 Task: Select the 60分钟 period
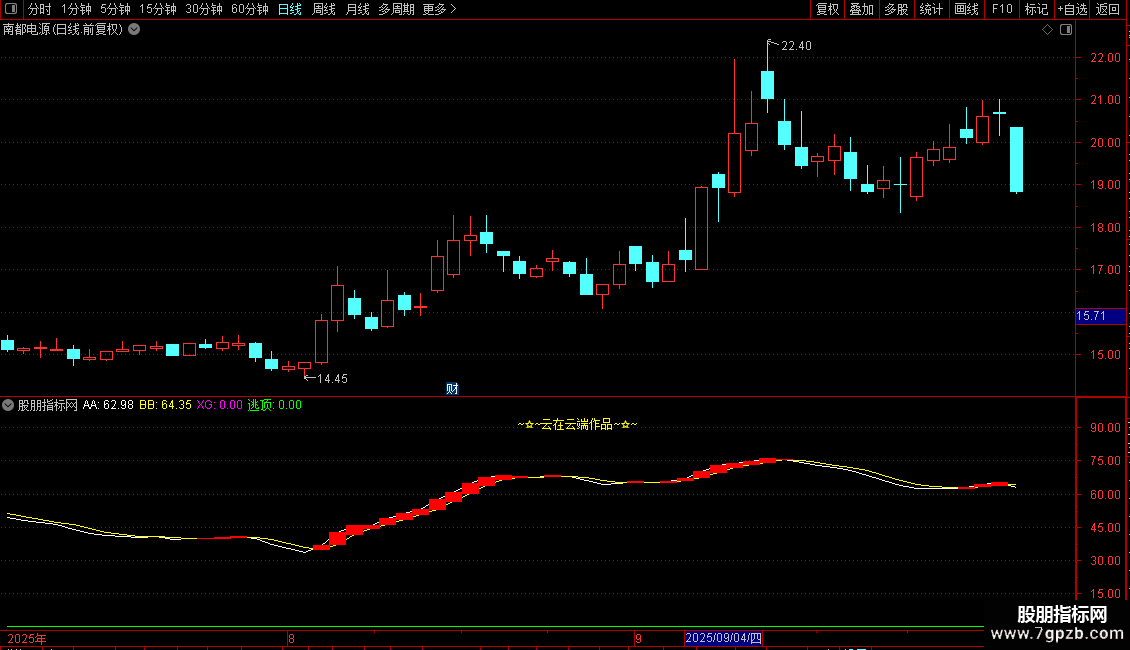(x=250, y=9)
